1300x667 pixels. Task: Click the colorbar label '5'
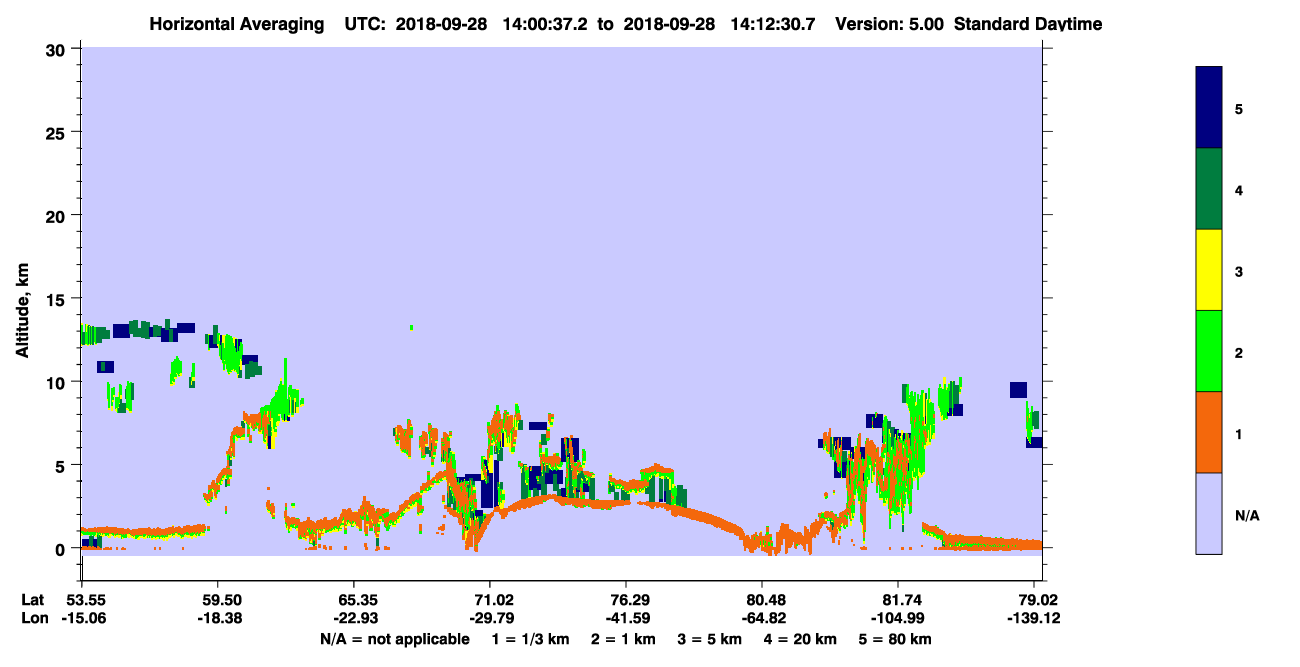coord(1239,108)
